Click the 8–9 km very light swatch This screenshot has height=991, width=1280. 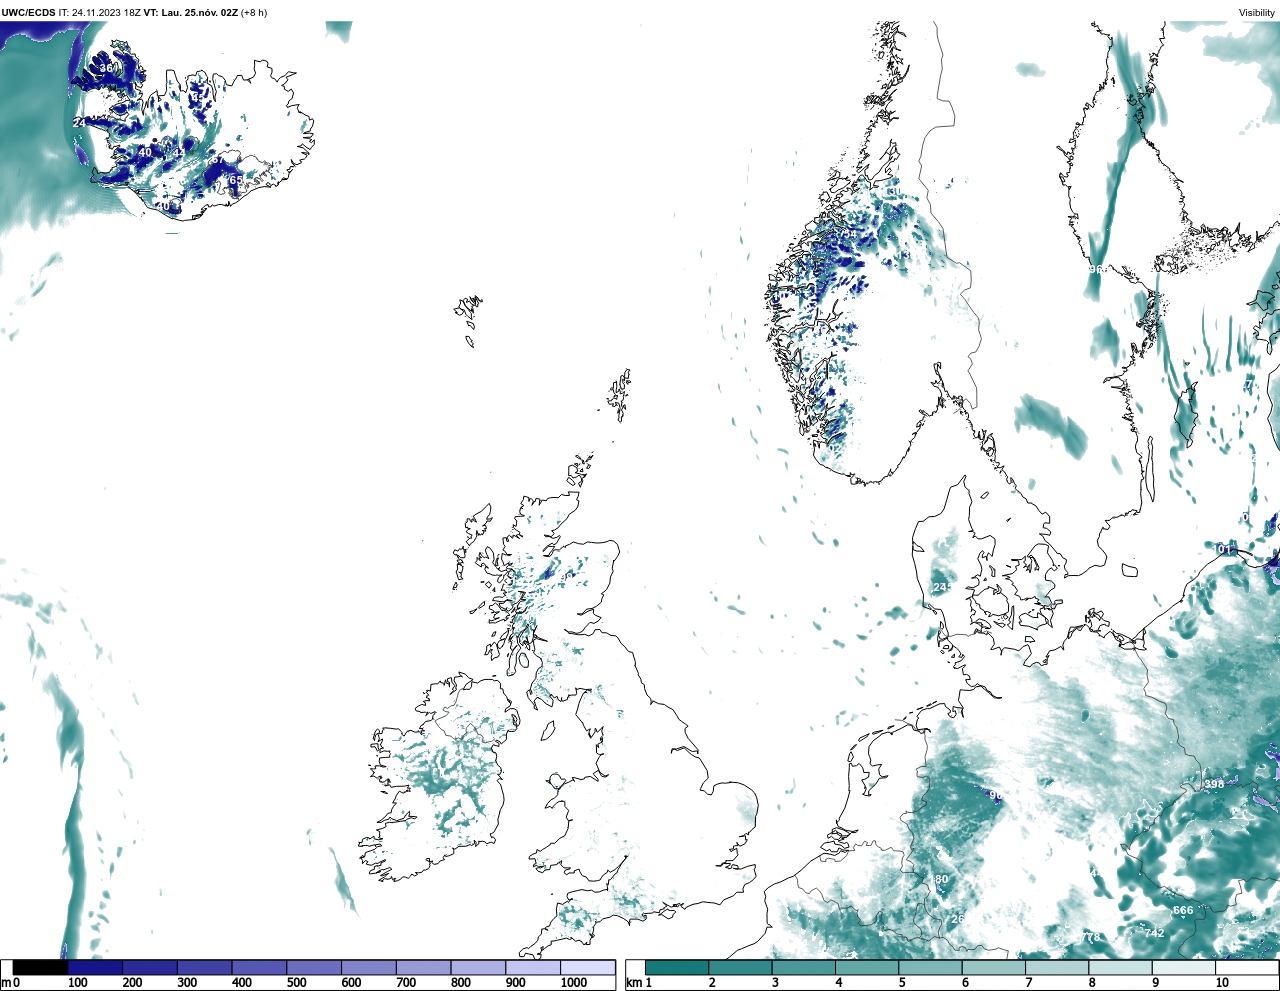(1120, 968)
